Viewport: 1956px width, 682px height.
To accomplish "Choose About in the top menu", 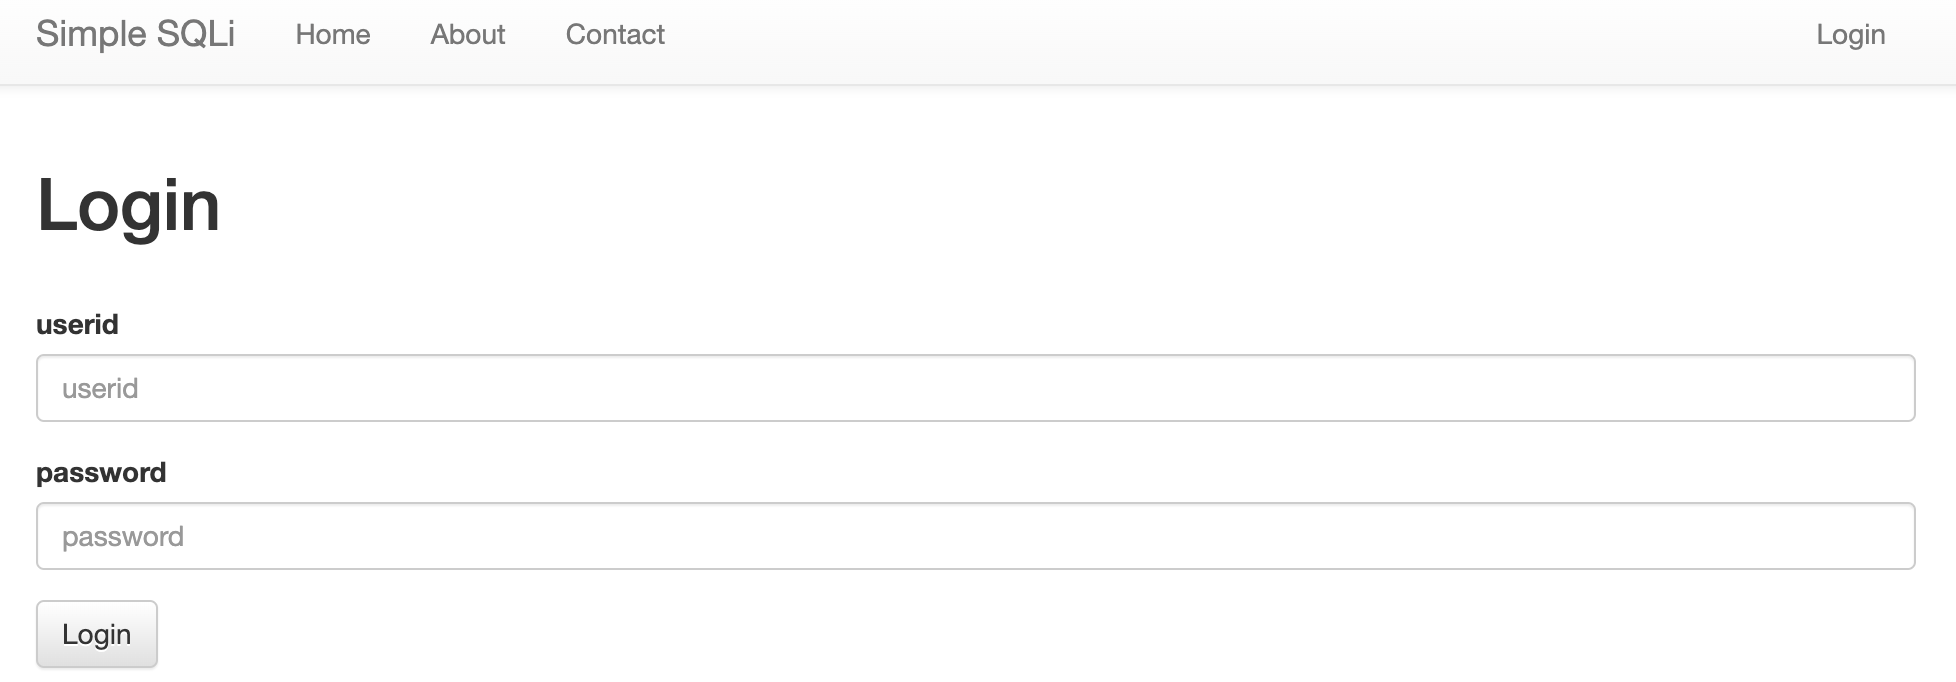I will (x=467, y=35).
